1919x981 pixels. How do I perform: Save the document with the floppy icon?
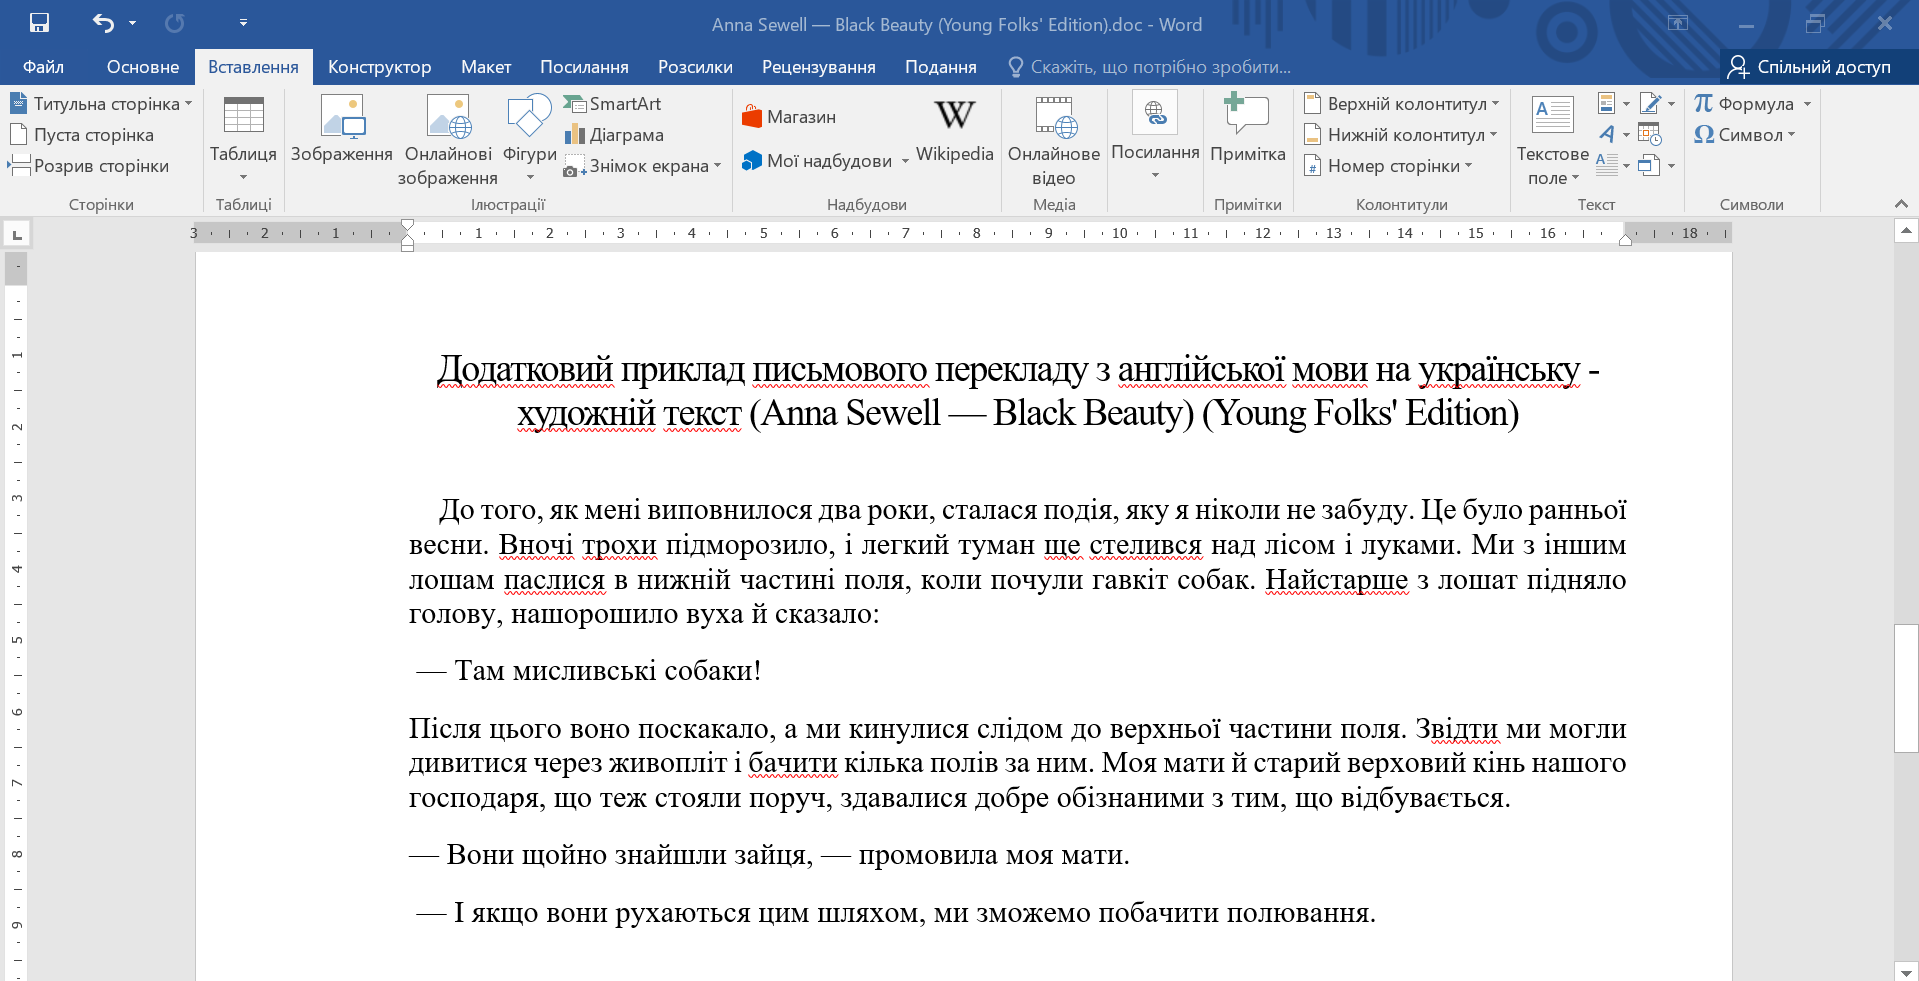[39, 23]
